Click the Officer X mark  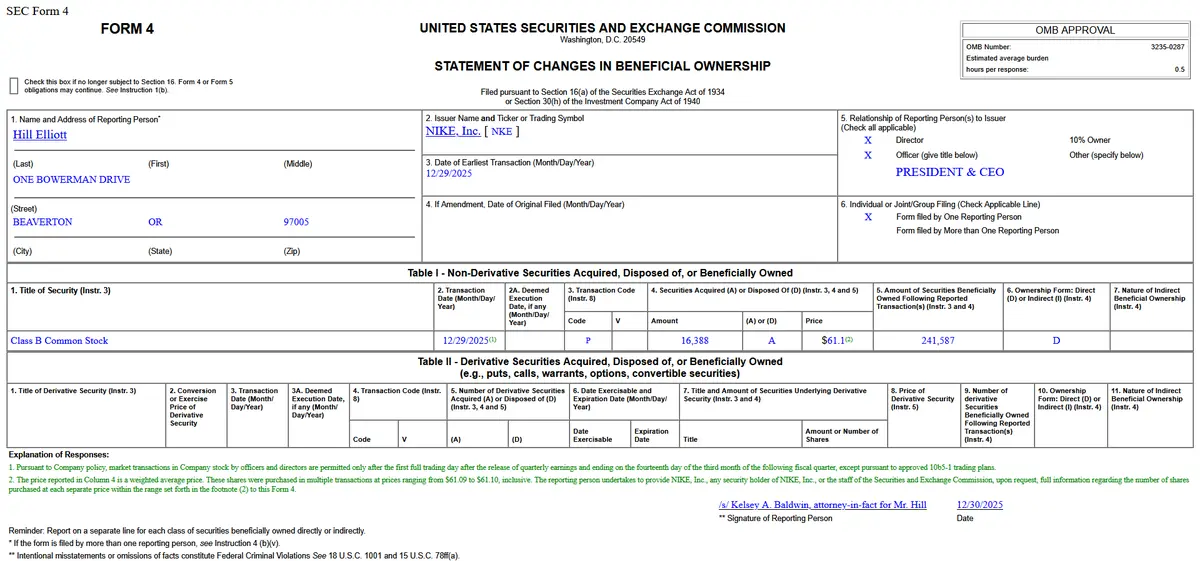pos(868,156)
